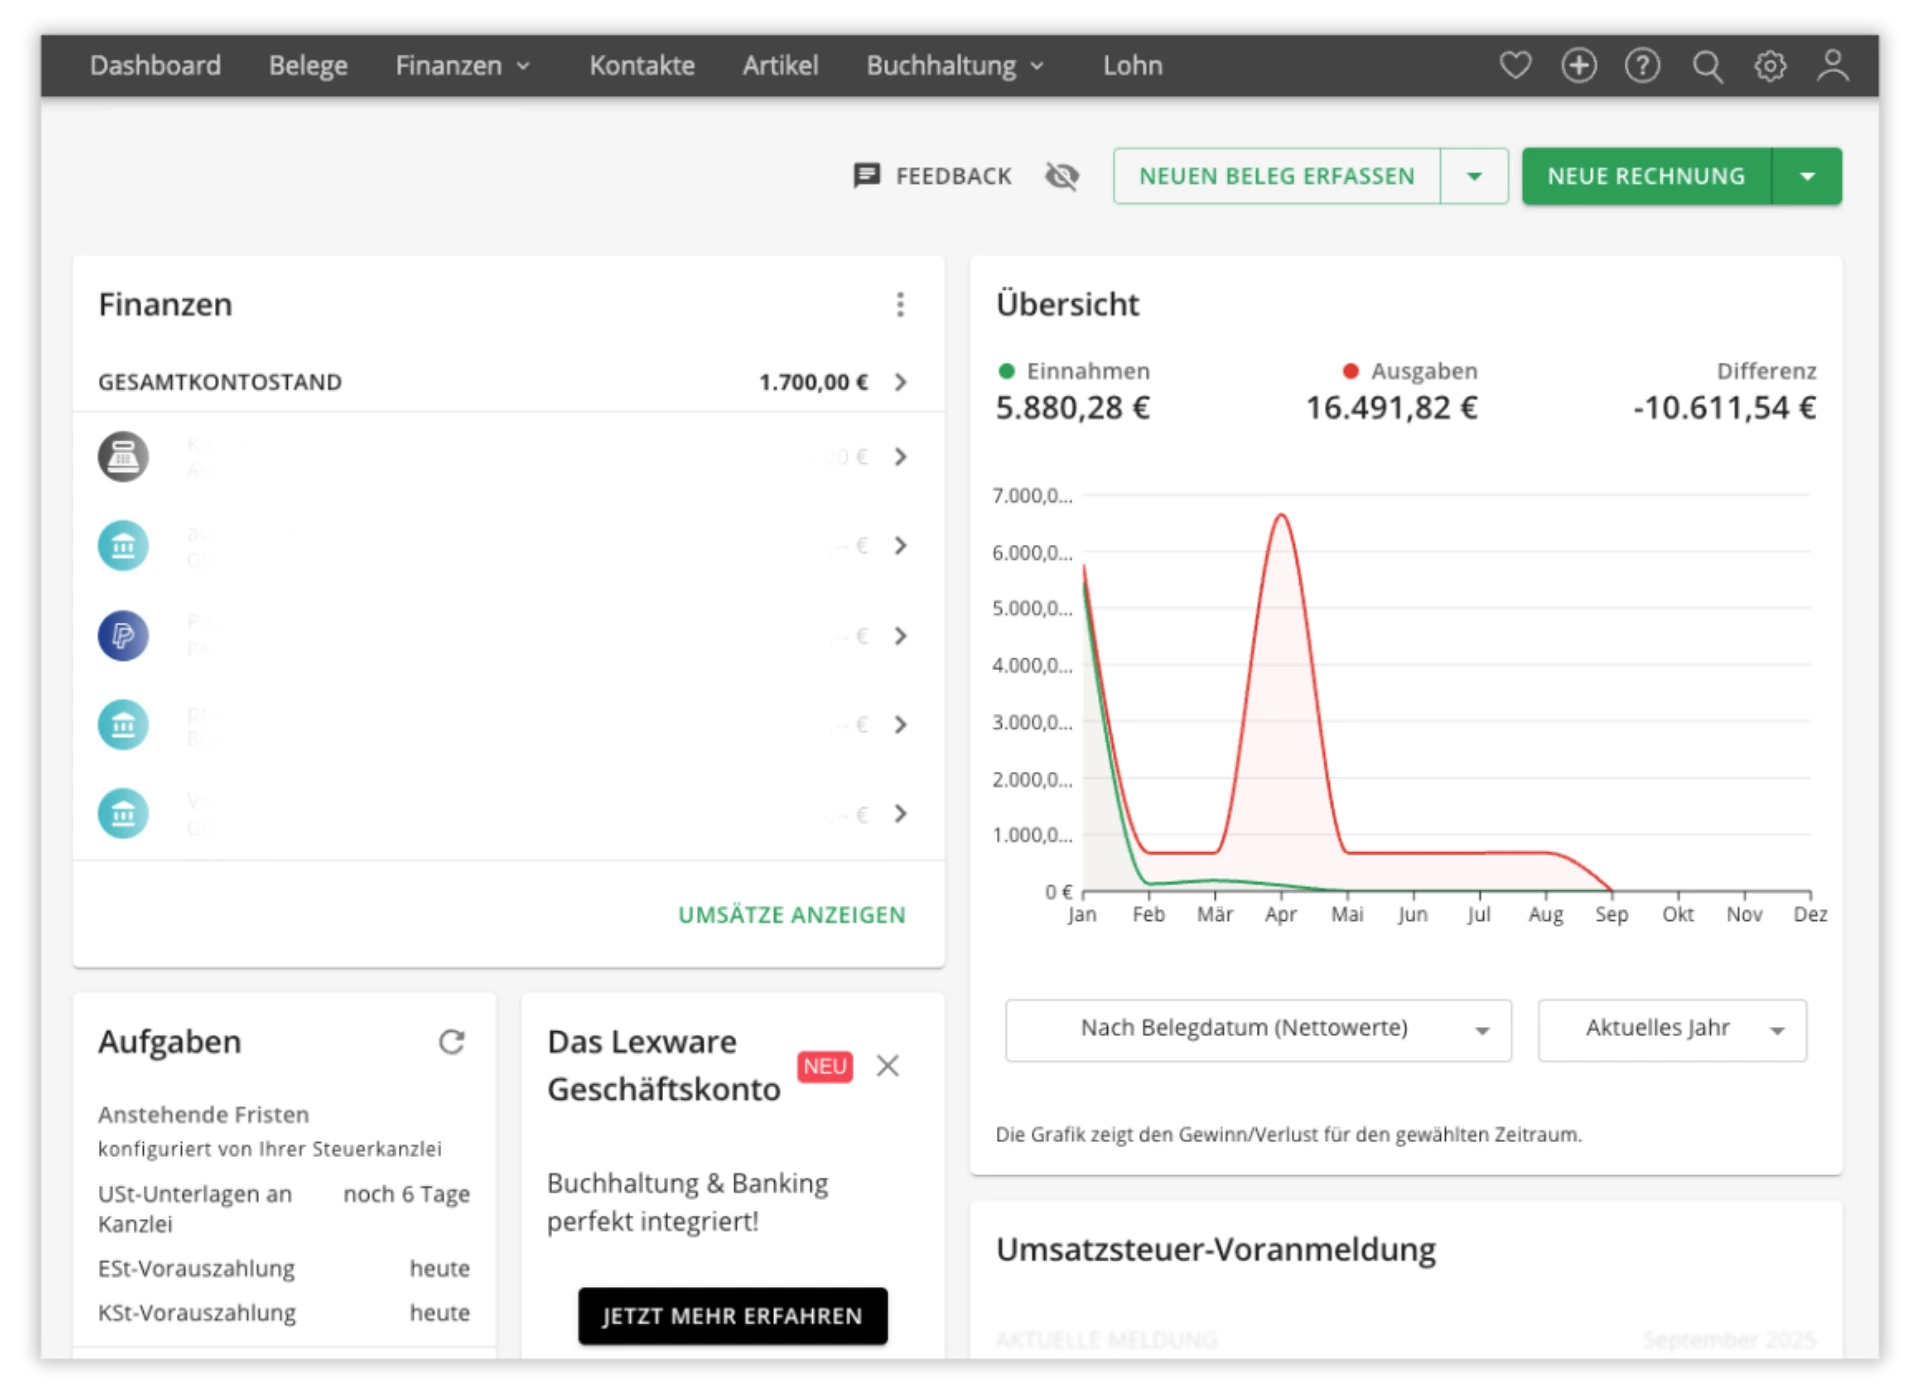Click Ausgaben value 16.491,82 €
1920x1394 pixels.
pyautogui.click(x=1391, y=408)
